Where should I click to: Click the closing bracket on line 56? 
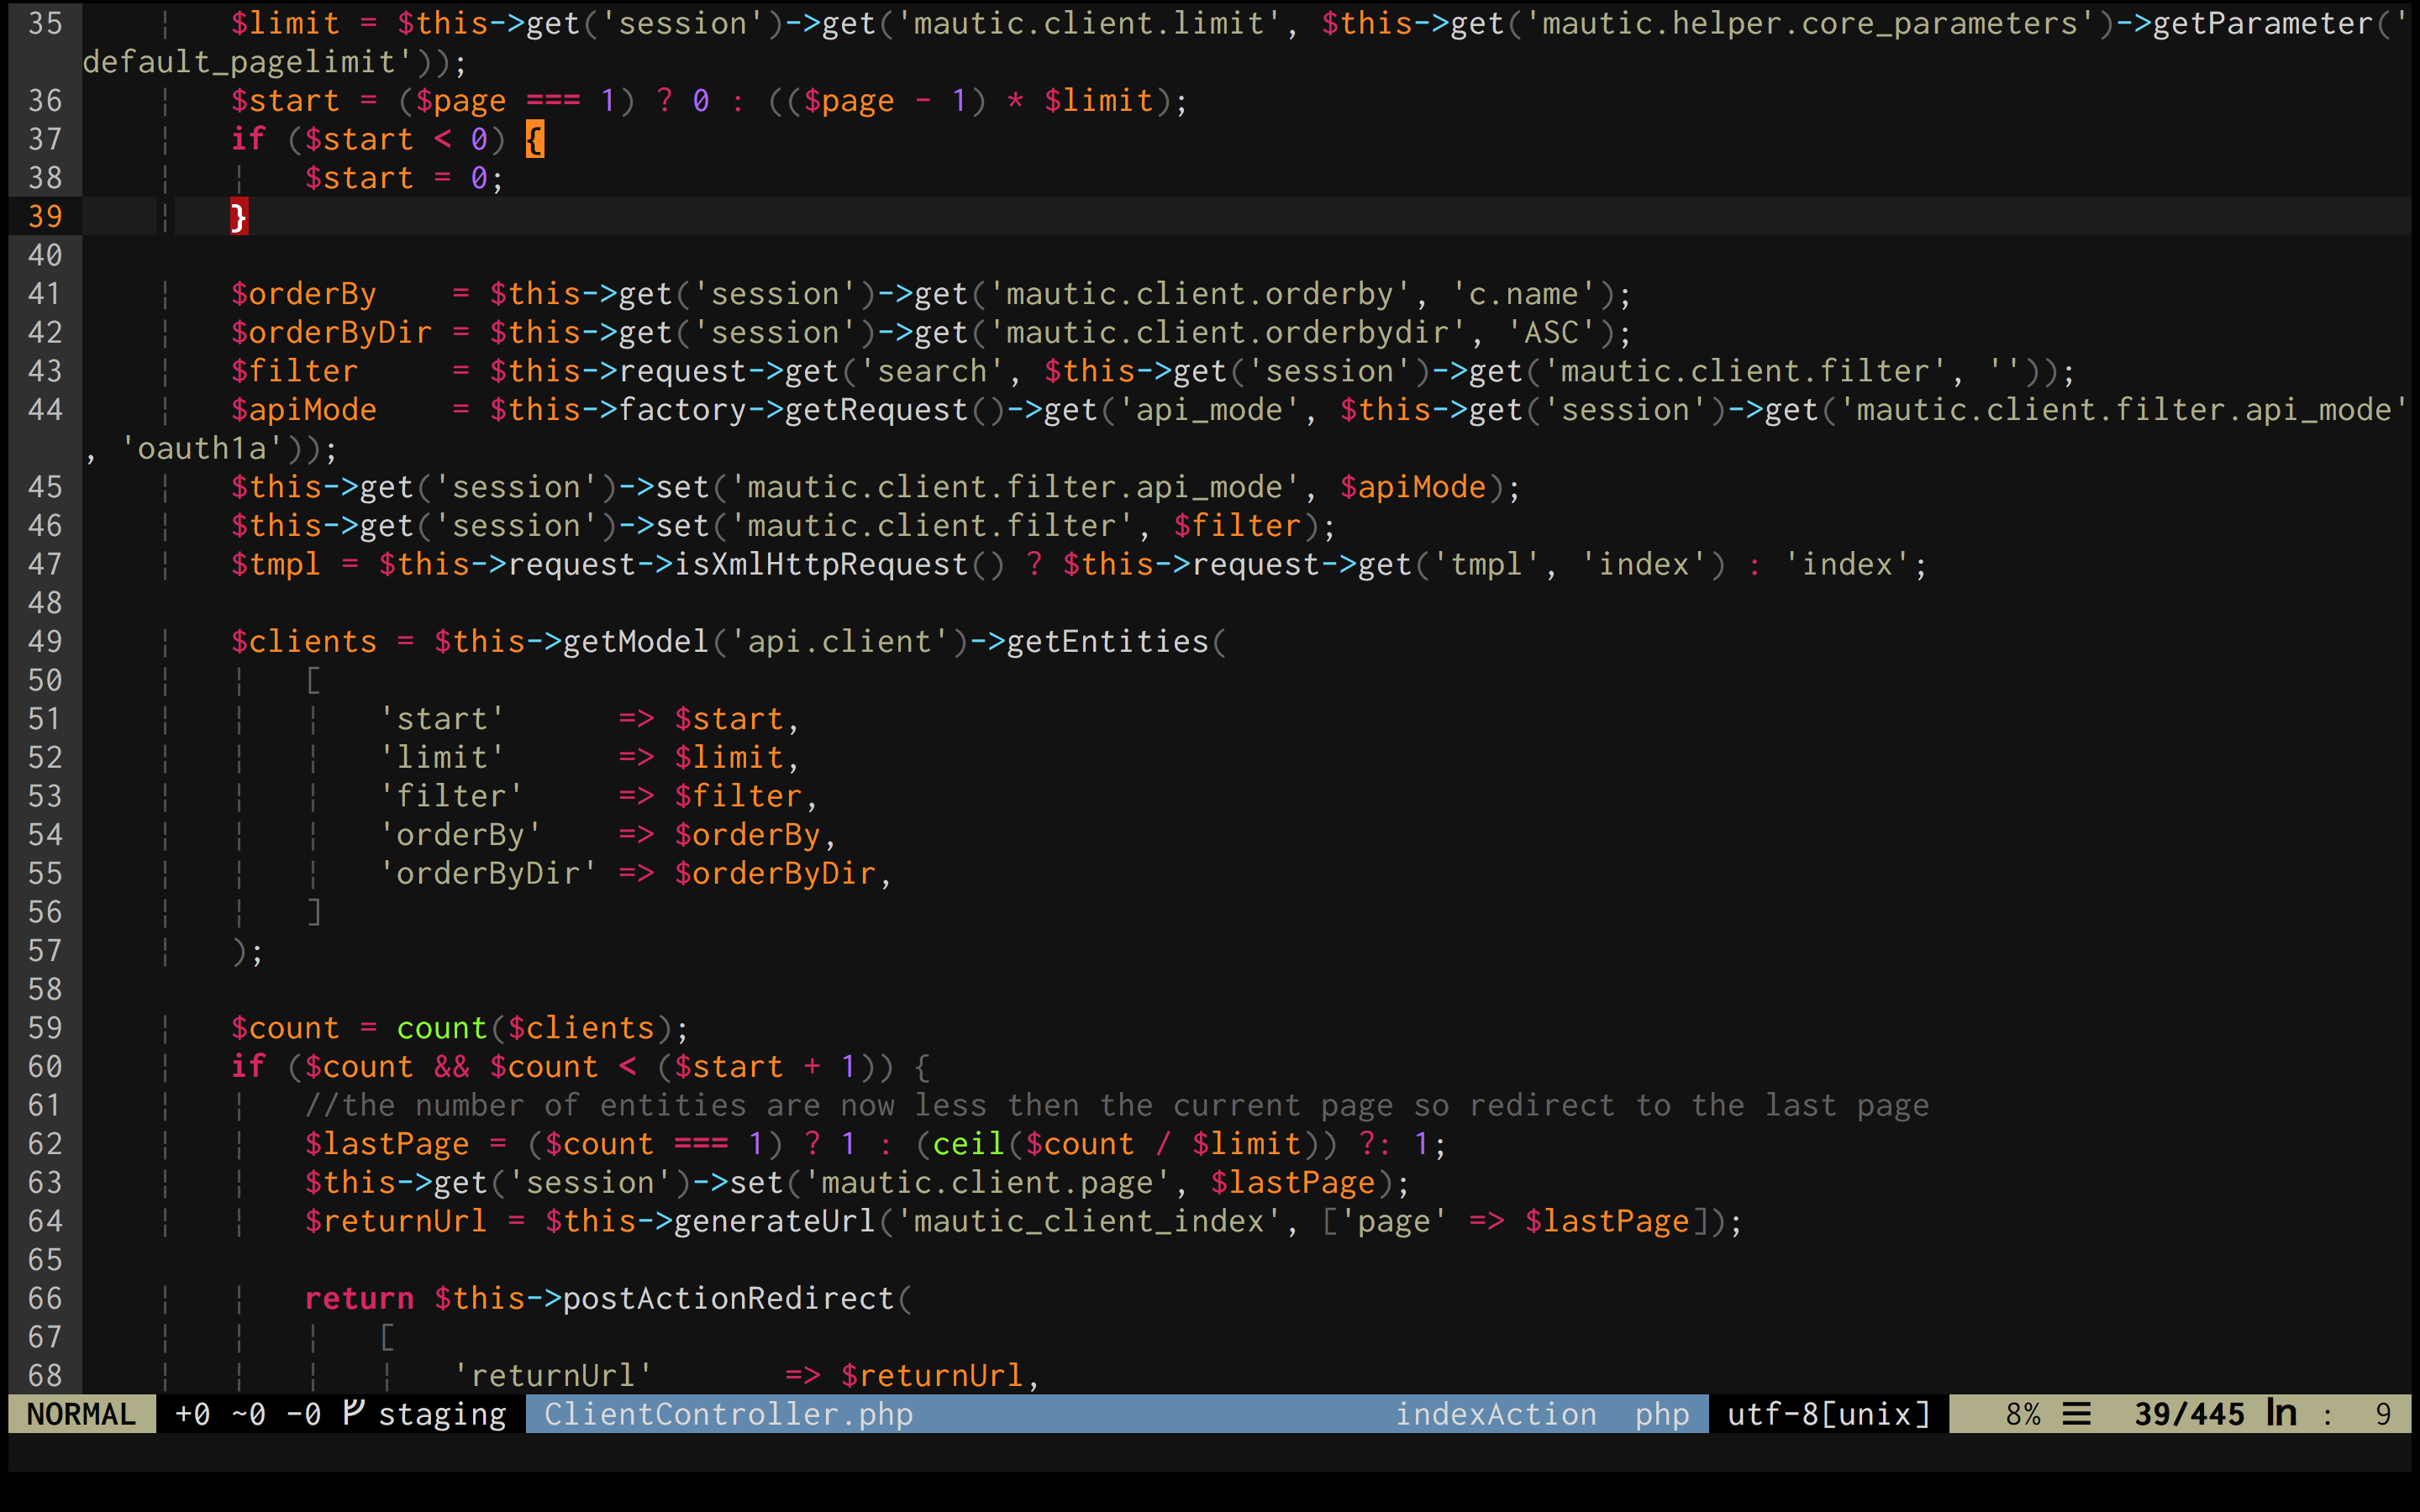click(x=313, y=912)
